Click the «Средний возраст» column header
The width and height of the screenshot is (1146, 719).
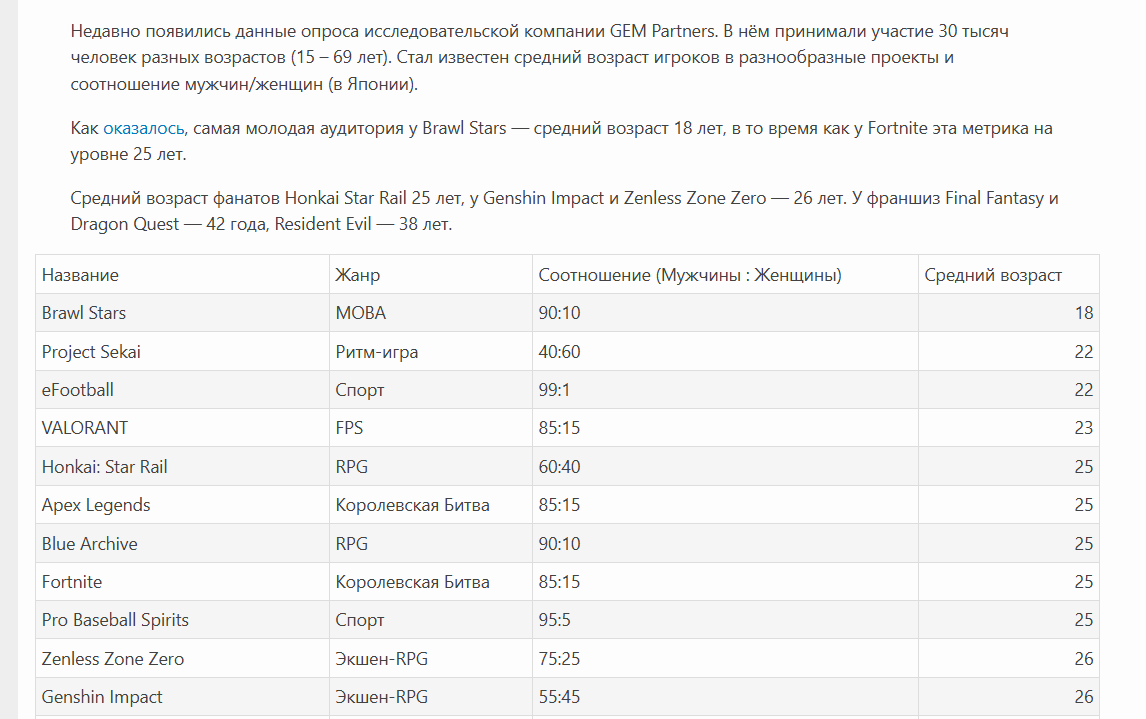[x=992, y=275]
